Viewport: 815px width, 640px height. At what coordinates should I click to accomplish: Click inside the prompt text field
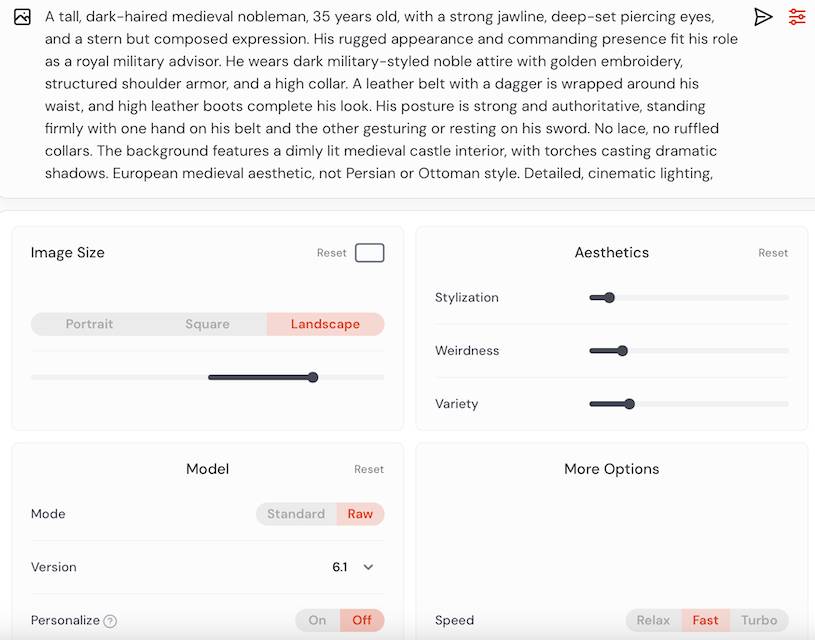coord(380,95)
